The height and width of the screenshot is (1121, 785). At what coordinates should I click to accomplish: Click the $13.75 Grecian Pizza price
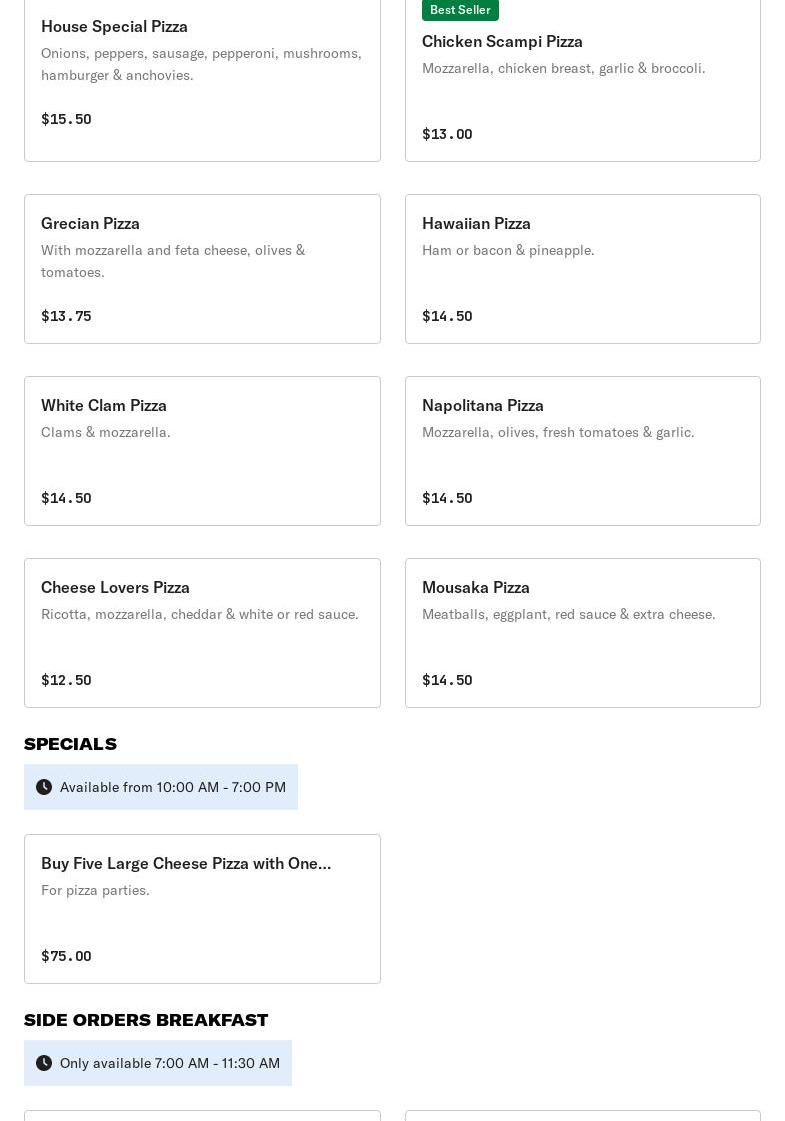pos(66,316)
